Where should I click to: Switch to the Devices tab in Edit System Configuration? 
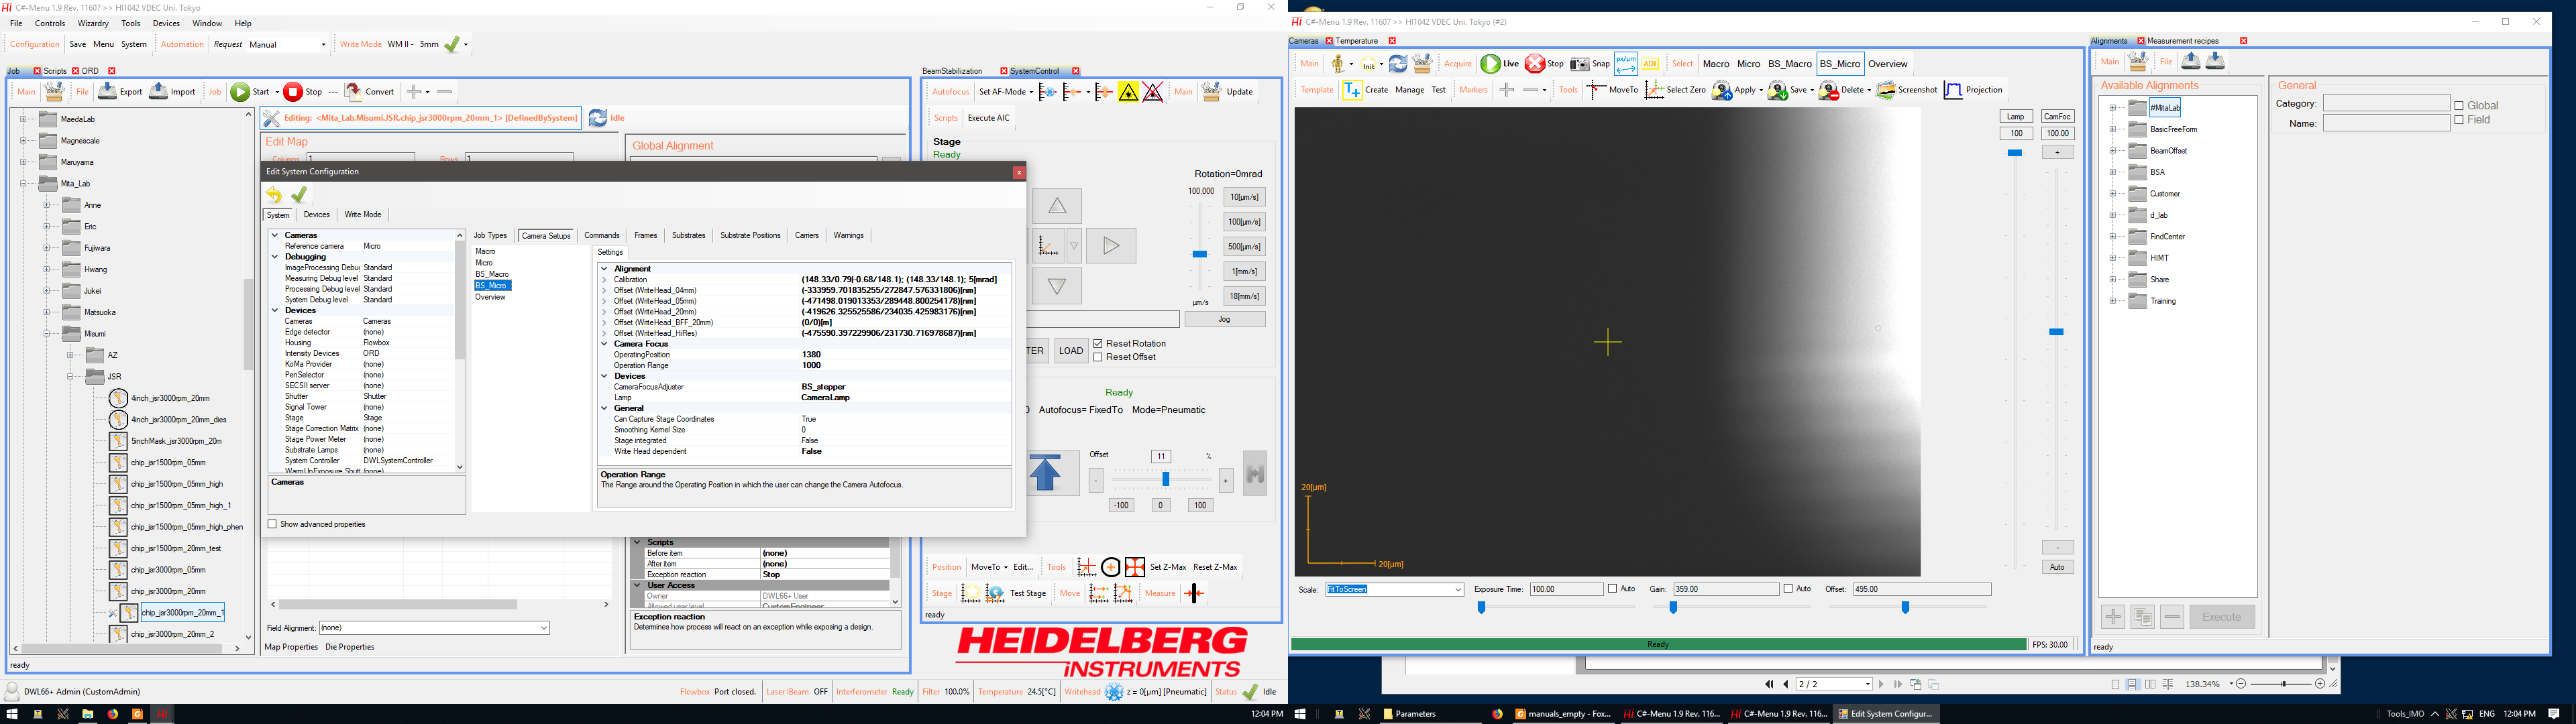(x=317, y=215)
